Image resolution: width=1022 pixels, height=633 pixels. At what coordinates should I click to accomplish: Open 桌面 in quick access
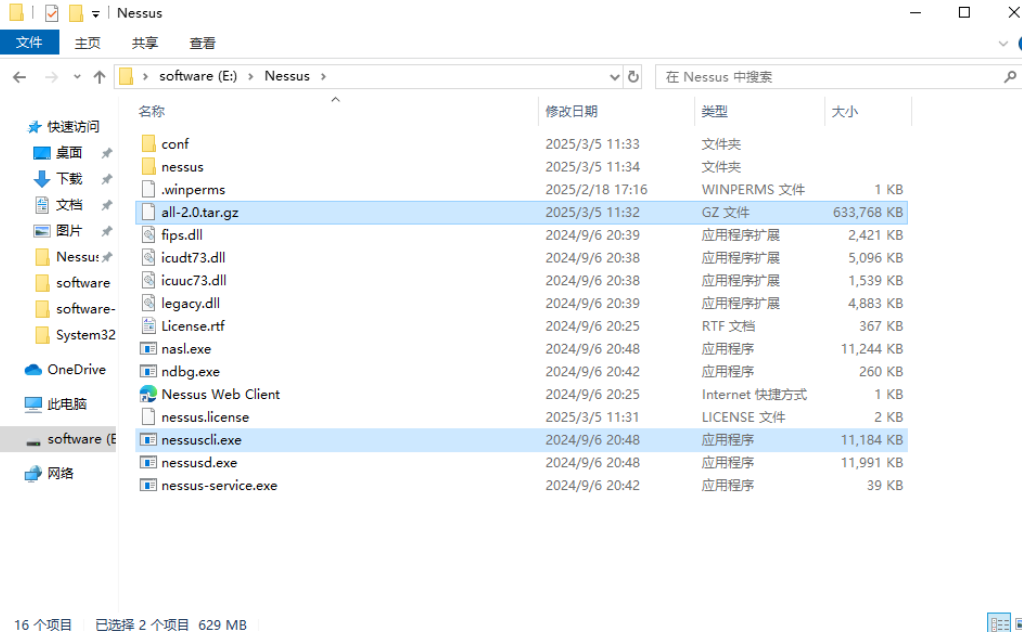(57, 153)
